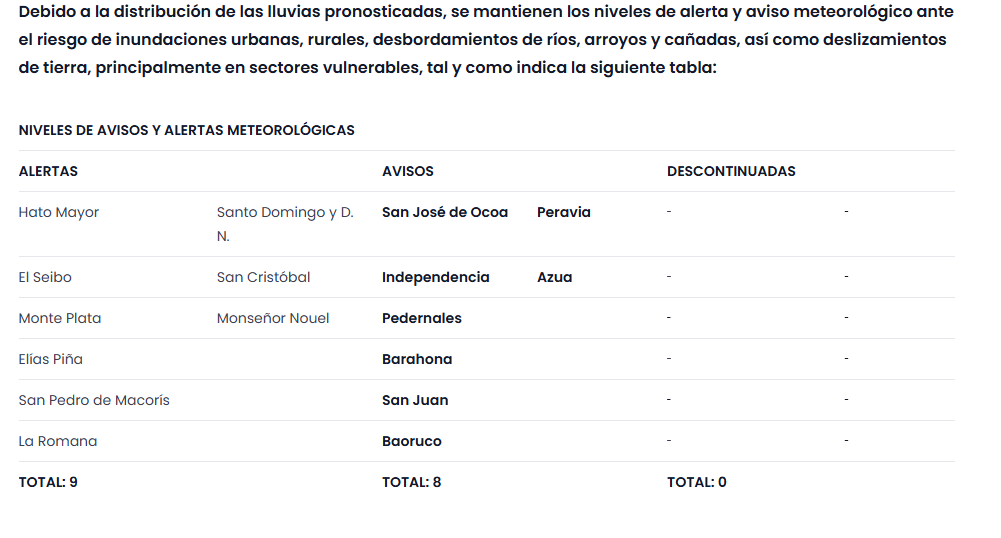Click the AVISOS column header
This screenshot has height=538, width=1001.
tap(408, 171)
